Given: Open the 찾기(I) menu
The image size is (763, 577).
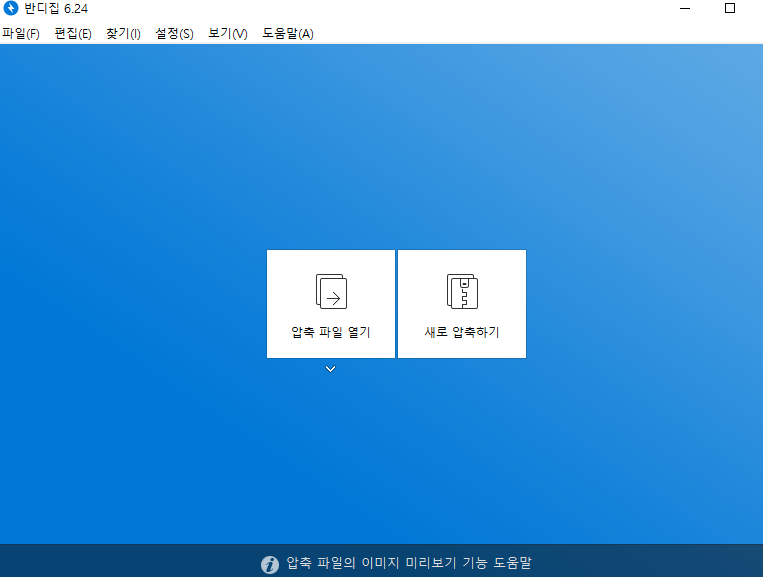Looking at the screenshot, I should click(124, 34).
